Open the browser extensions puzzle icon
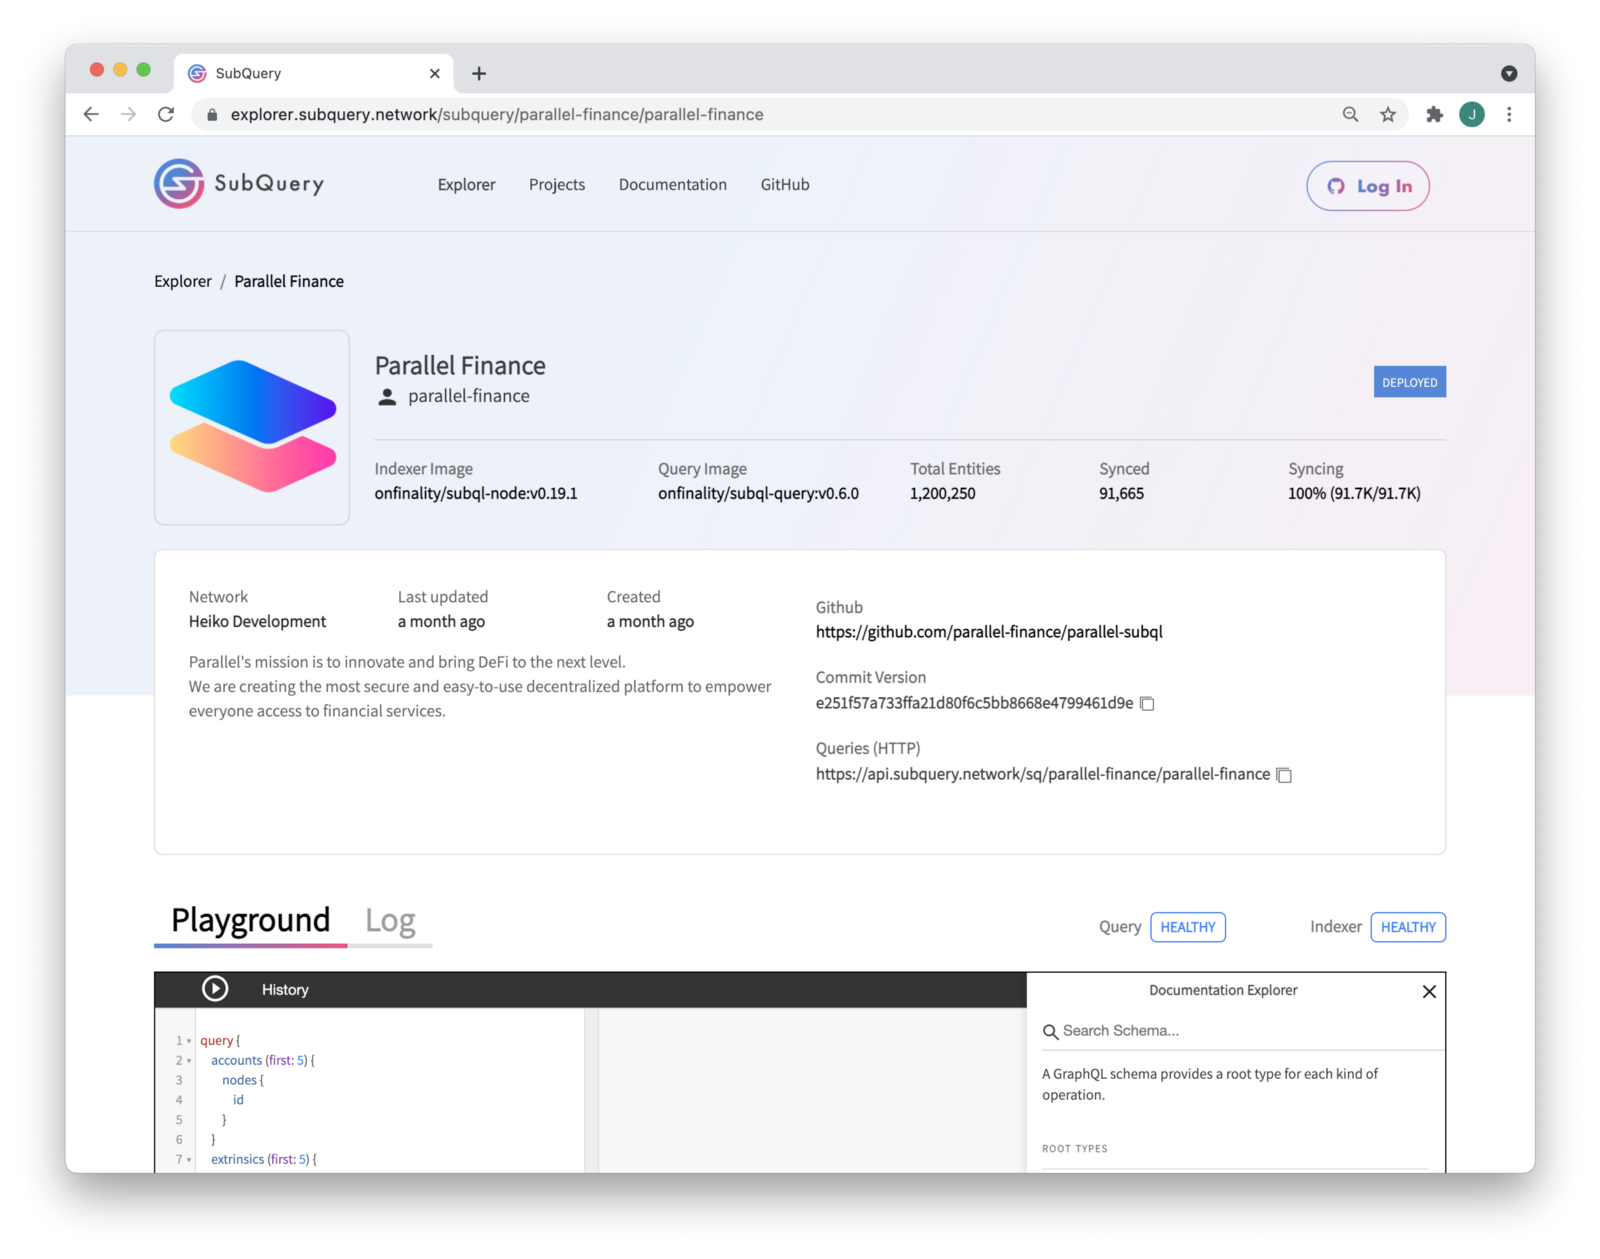The width and height of the screenshot is (1600, 1259). click(x=1434, y=114)
